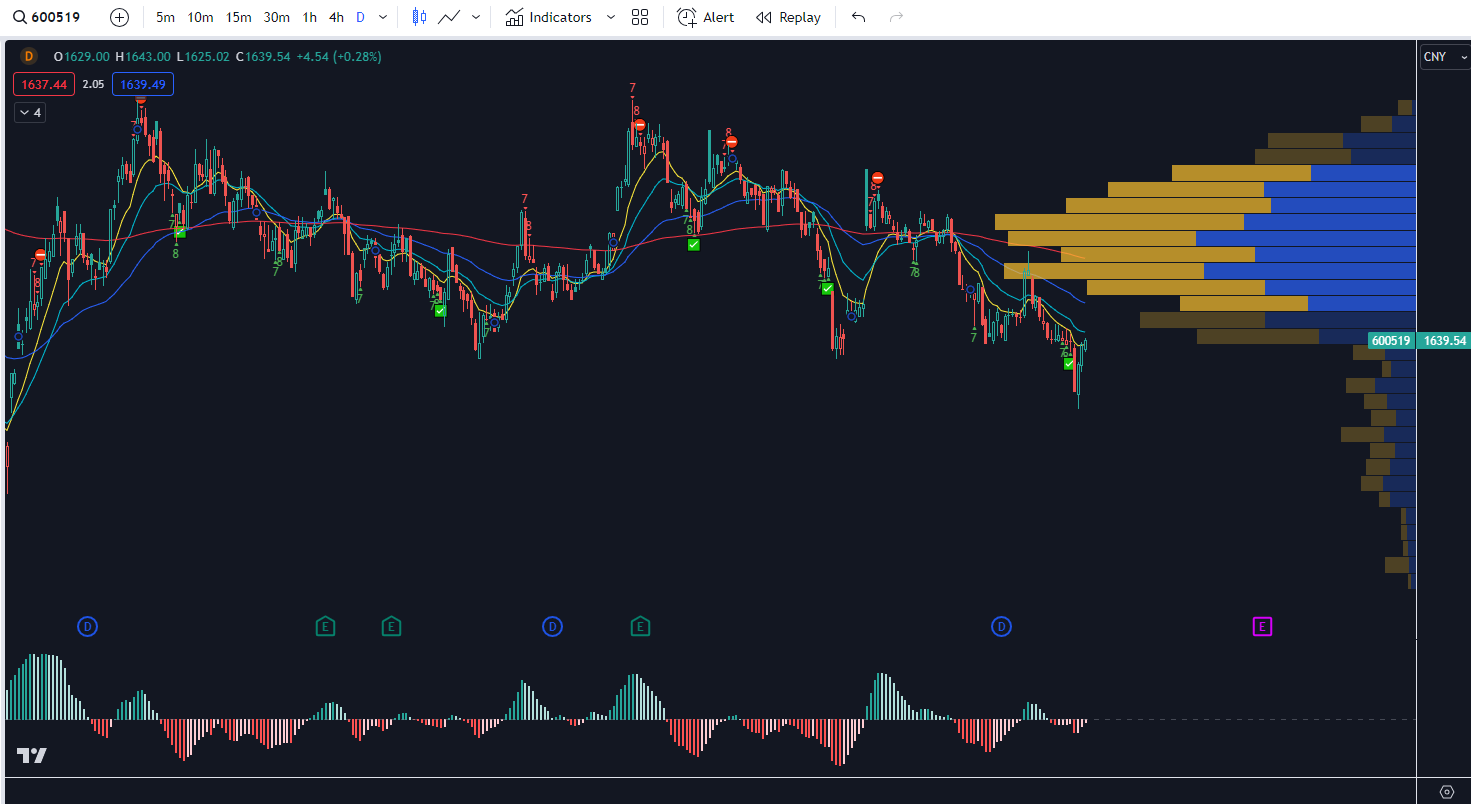1471x804 pixels.
Task: Redo chart action arrow
Action: point(896,17)
